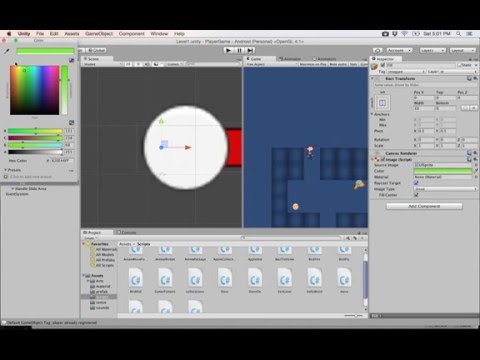This screenshot has height=360, width=480.
Task: Click the anchor presets stretch box
Action: tap(382, 103)
